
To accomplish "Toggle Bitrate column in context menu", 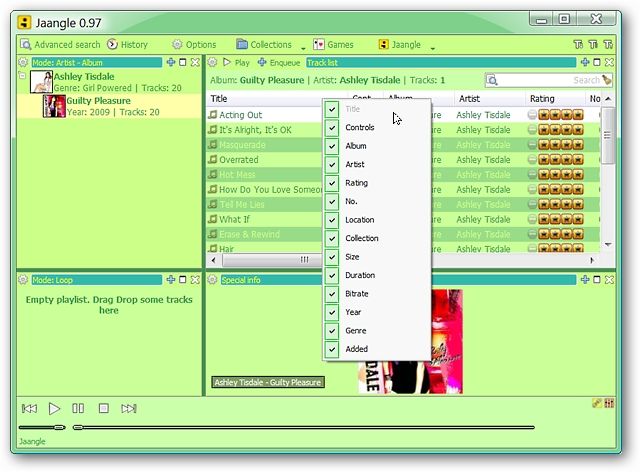I will click(x=376, y=294).
